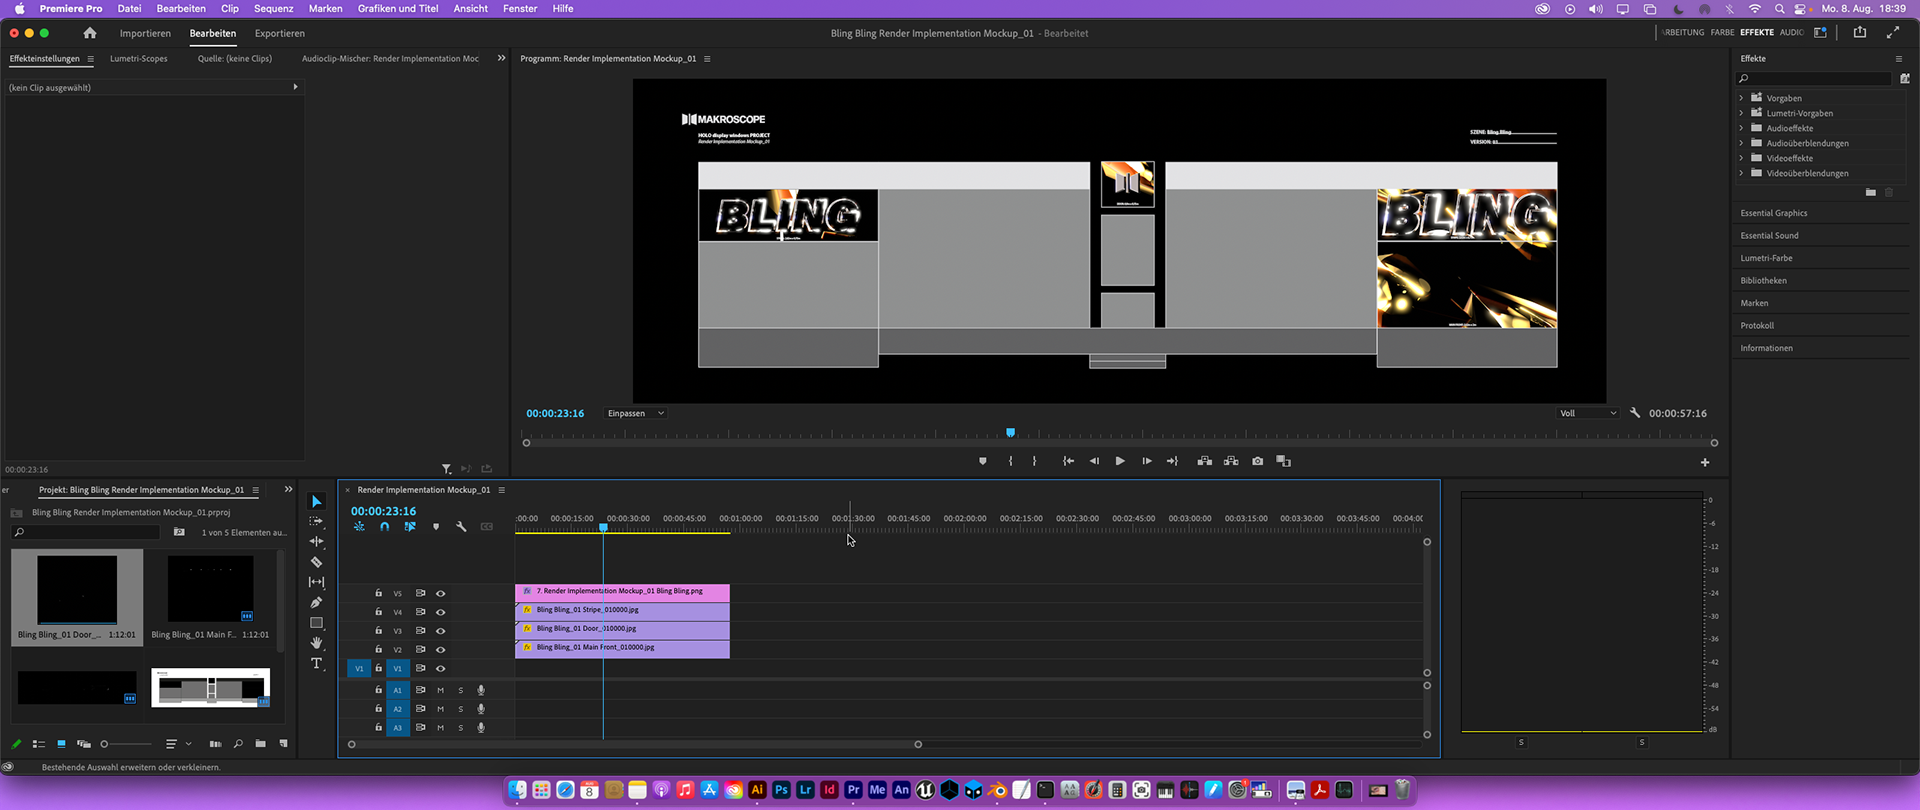Select the Ripple Edit tool

317,542
